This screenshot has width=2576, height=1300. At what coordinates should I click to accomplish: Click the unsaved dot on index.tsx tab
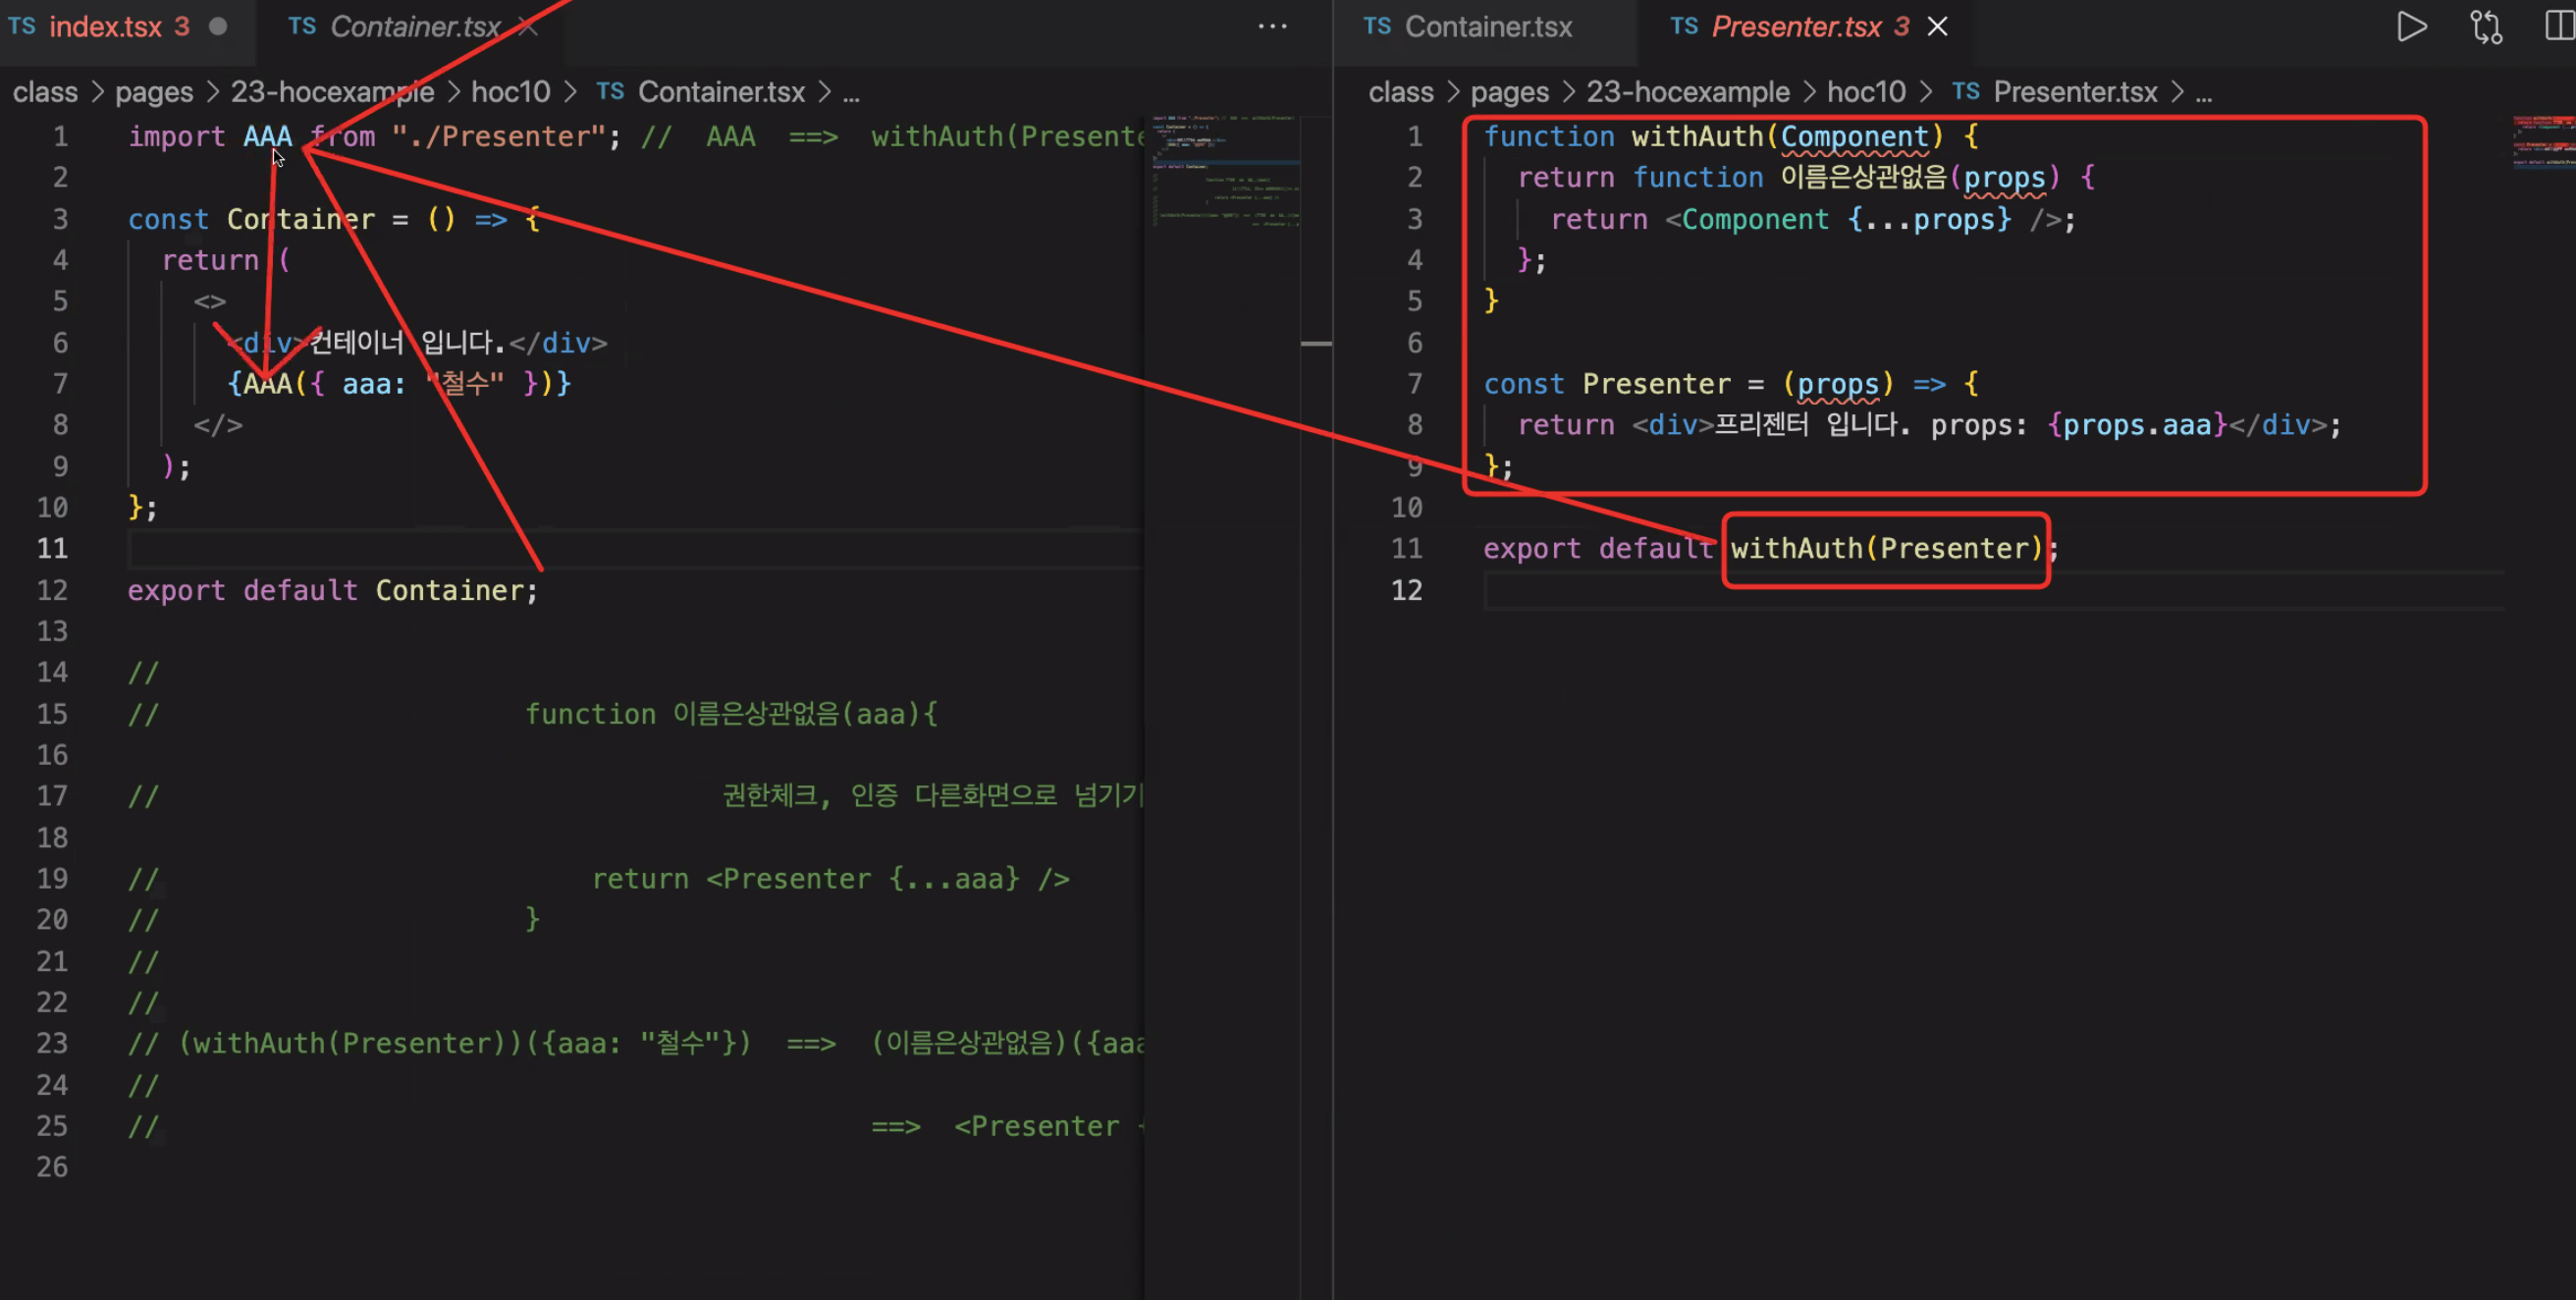(x=218, y=27)
